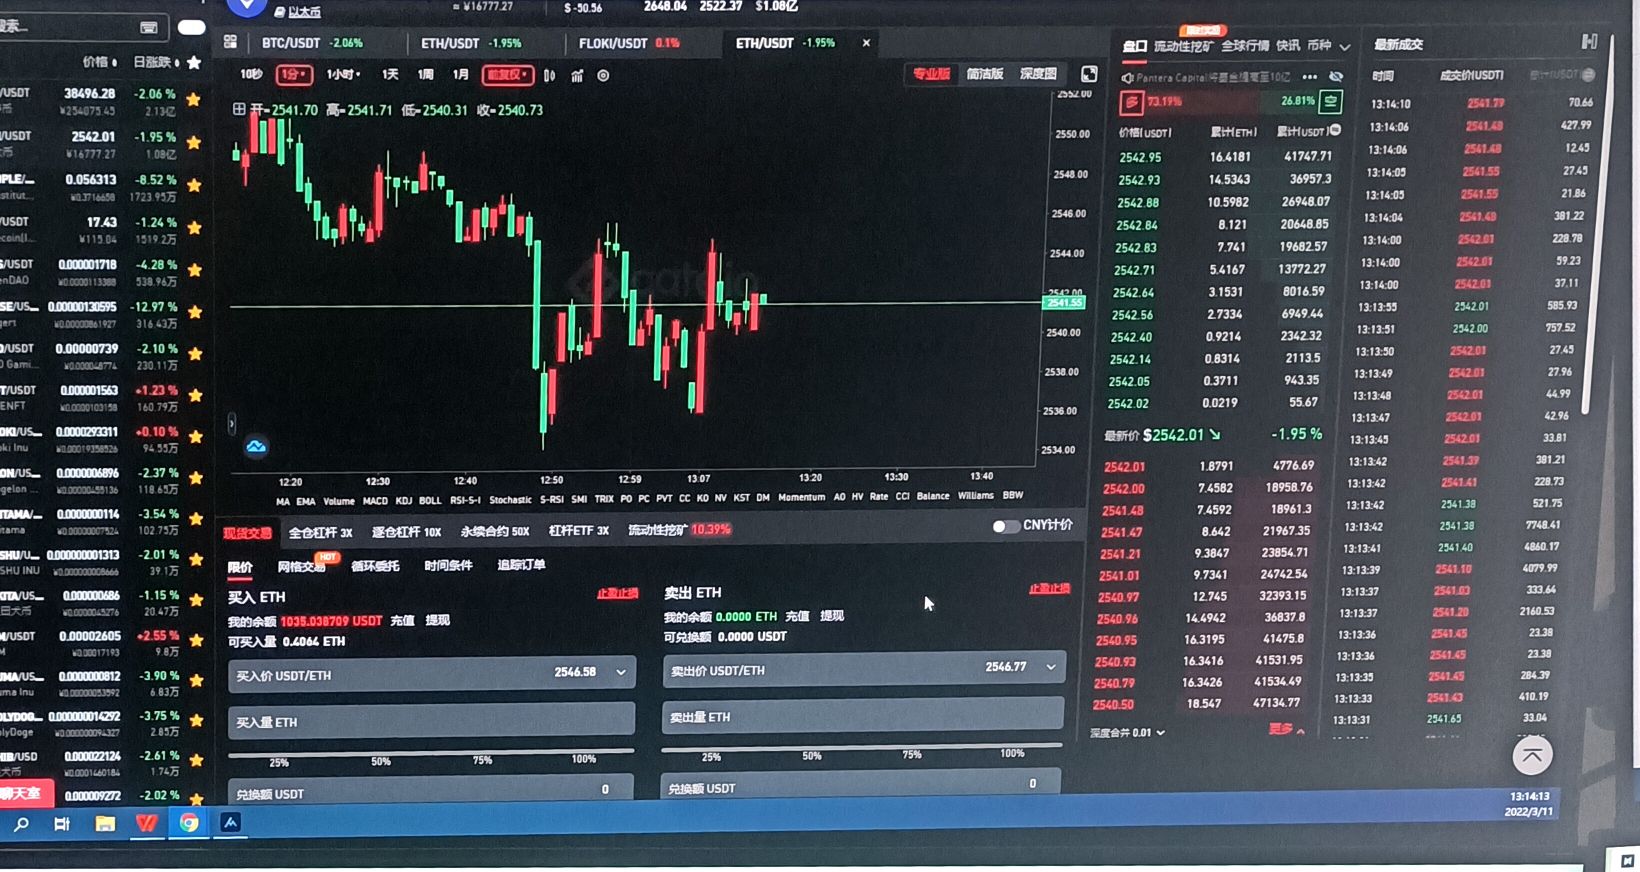Select the 网格交易 order tab
The image size is (1640, 872).
click(x=301, y=567)
